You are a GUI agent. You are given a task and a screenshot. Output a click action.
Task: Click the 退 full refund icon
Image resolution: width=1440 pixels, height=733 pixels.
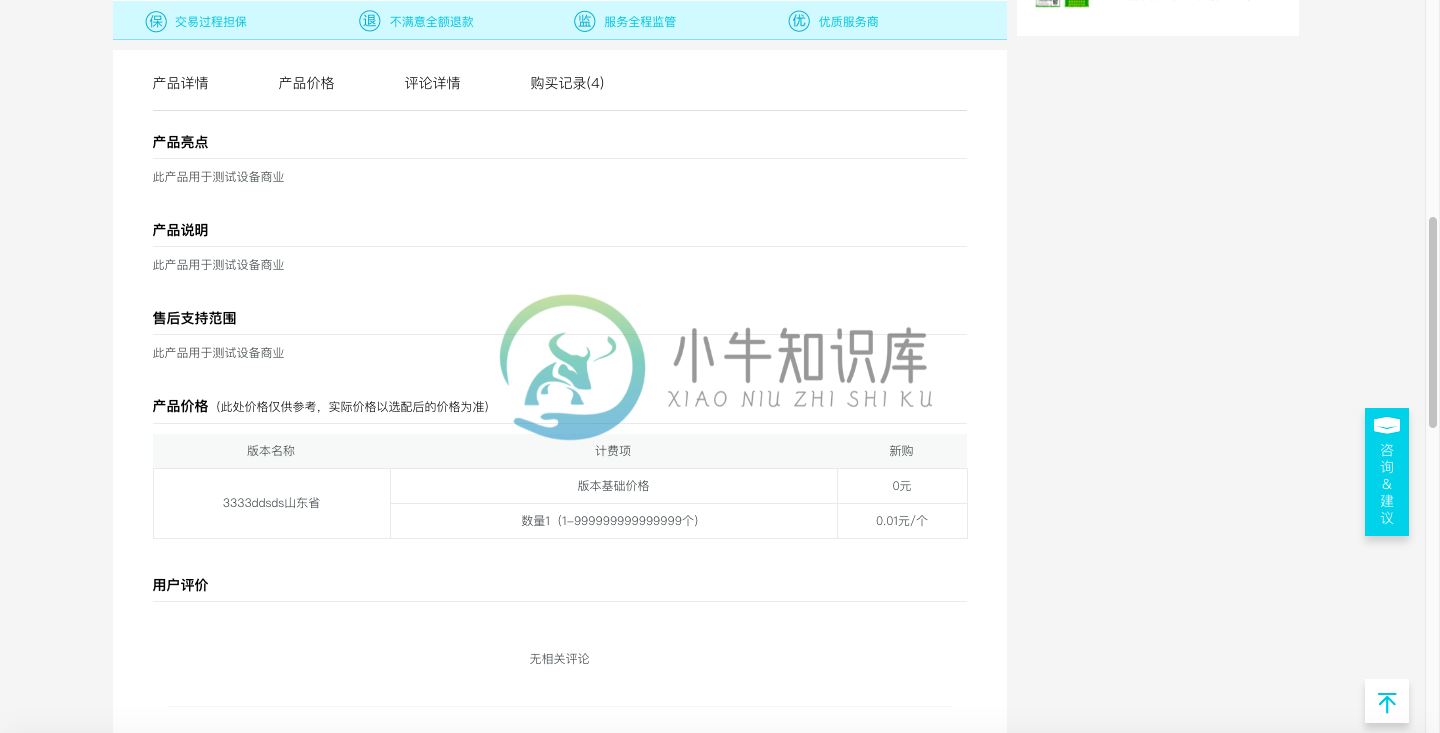pos(370,21)
